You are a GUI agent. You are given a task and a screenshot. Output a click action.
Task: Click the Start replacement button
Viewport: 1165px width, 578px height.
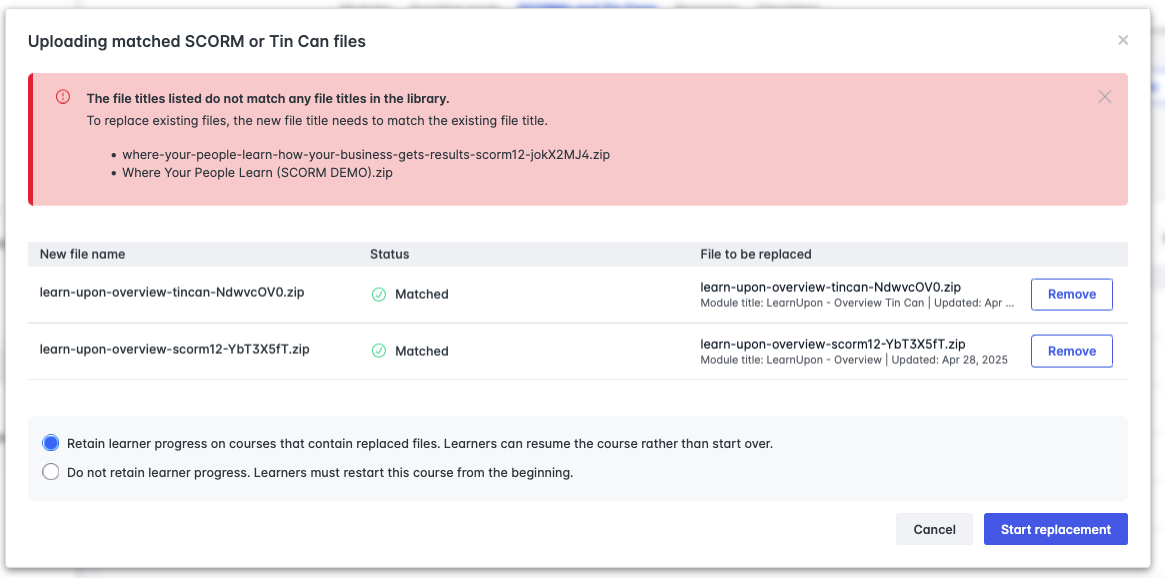(1055, 528)
